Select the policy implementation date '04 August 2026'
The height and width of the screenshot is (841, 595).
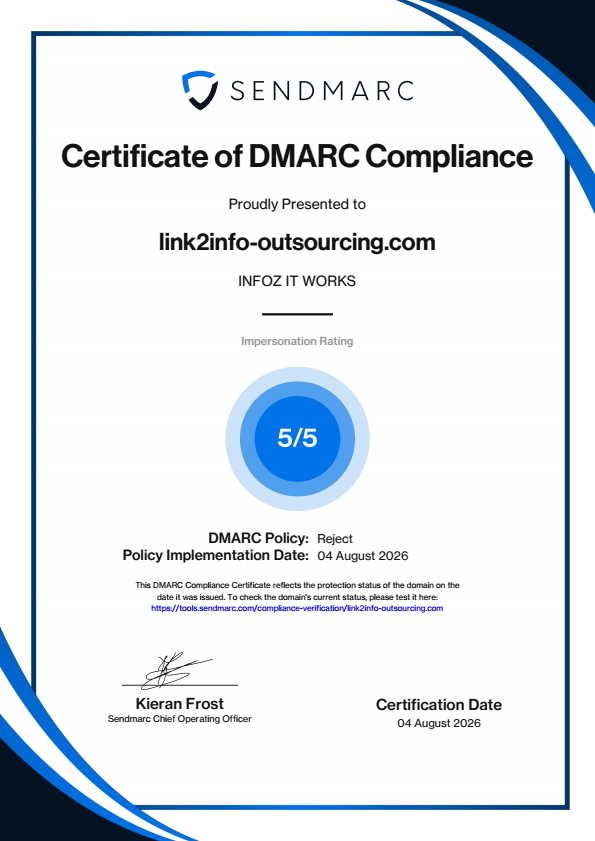363,556
